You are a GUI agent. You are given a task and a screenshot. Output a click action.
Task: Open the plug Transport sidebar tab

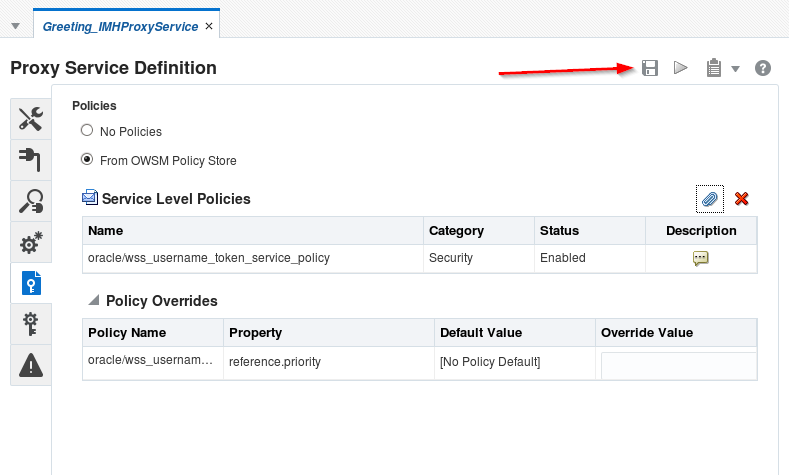pos(31,160)
